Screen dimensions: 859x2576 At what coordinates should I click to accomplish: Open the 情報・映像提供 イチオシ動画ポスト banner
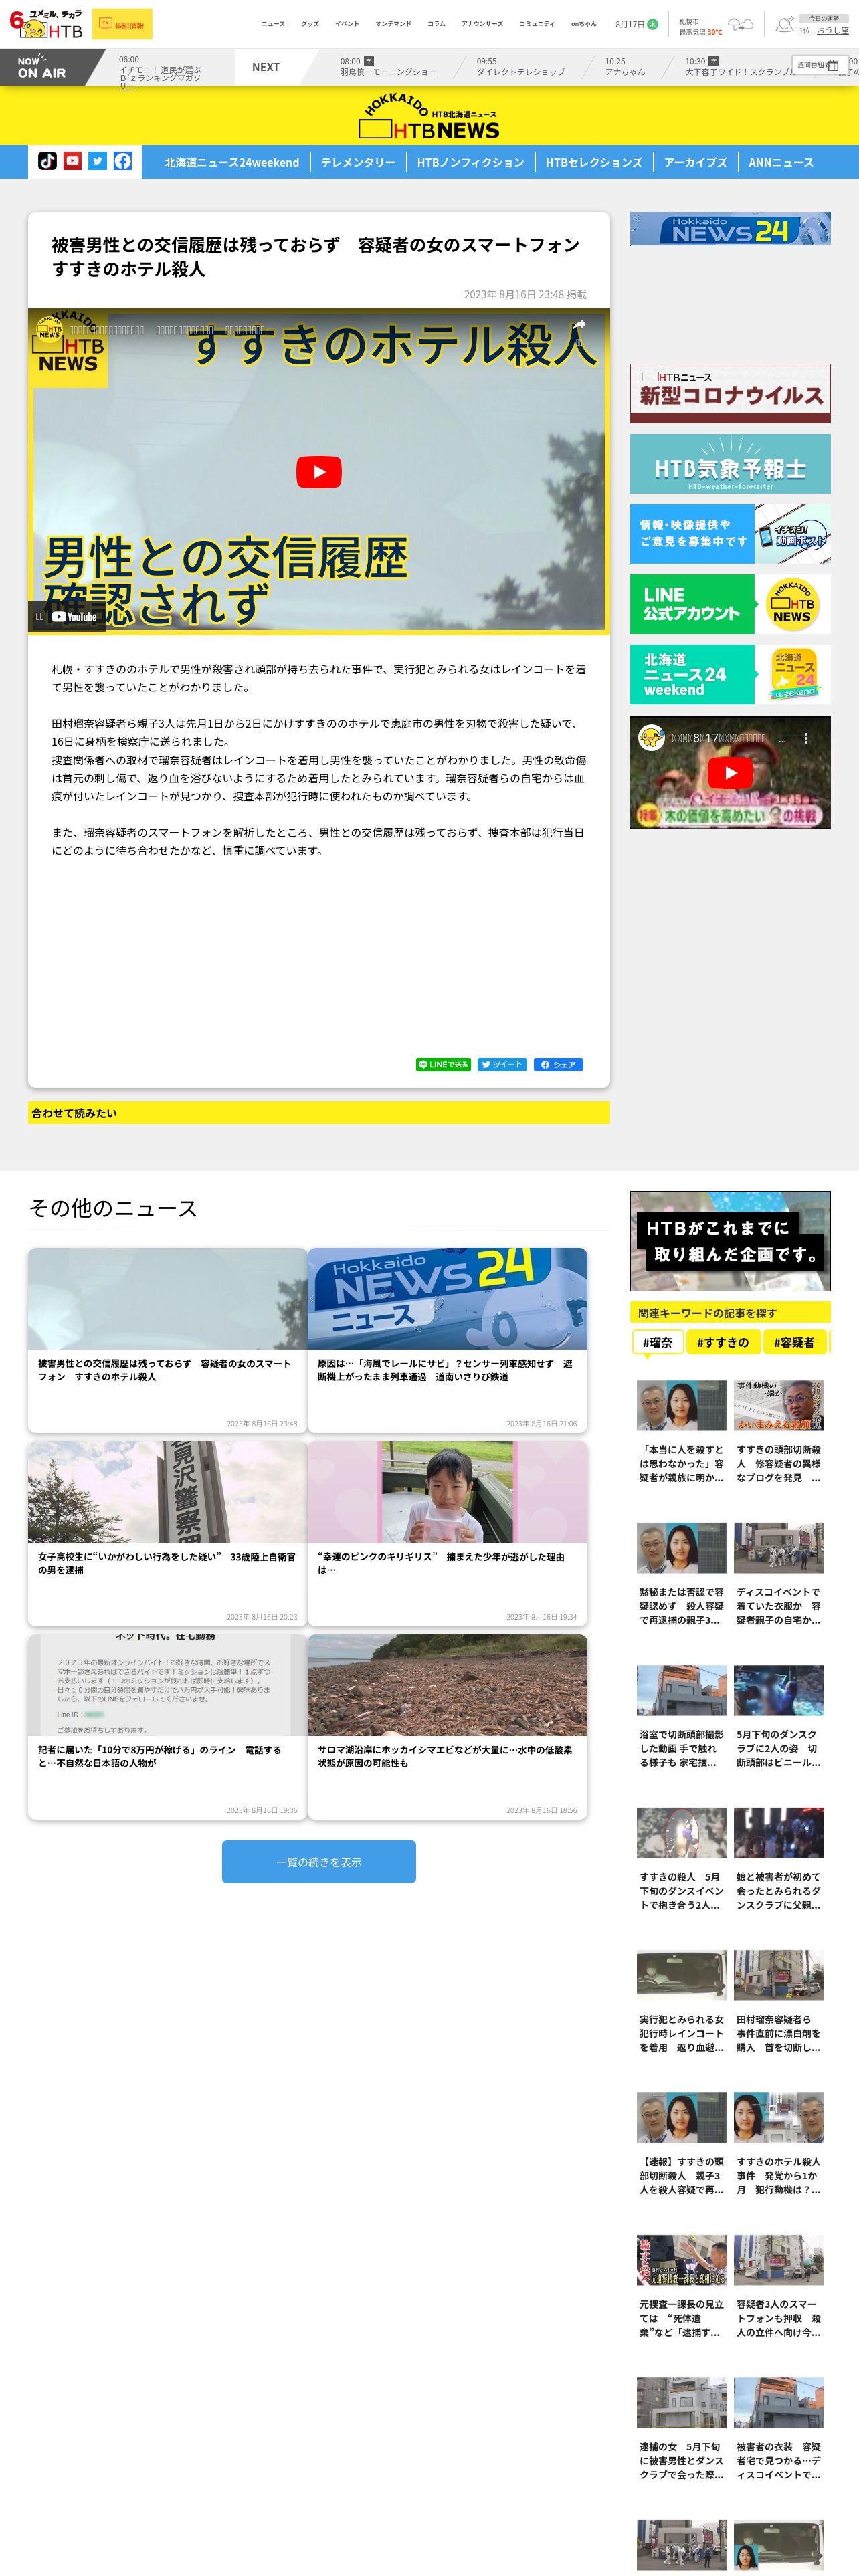pyautogui.click(x=730, y=533)
